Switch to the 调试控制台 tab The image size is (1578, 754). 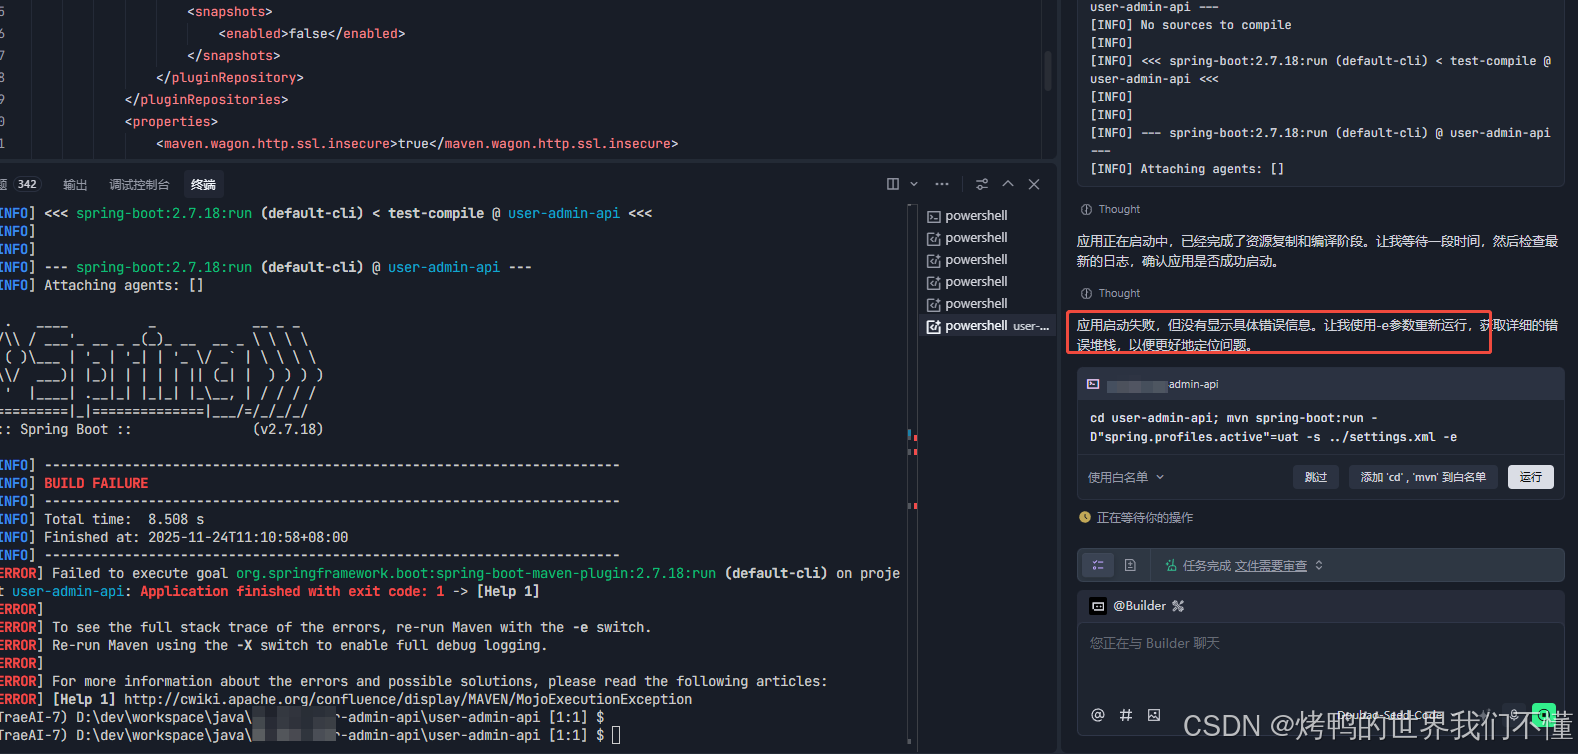point(139,185)
